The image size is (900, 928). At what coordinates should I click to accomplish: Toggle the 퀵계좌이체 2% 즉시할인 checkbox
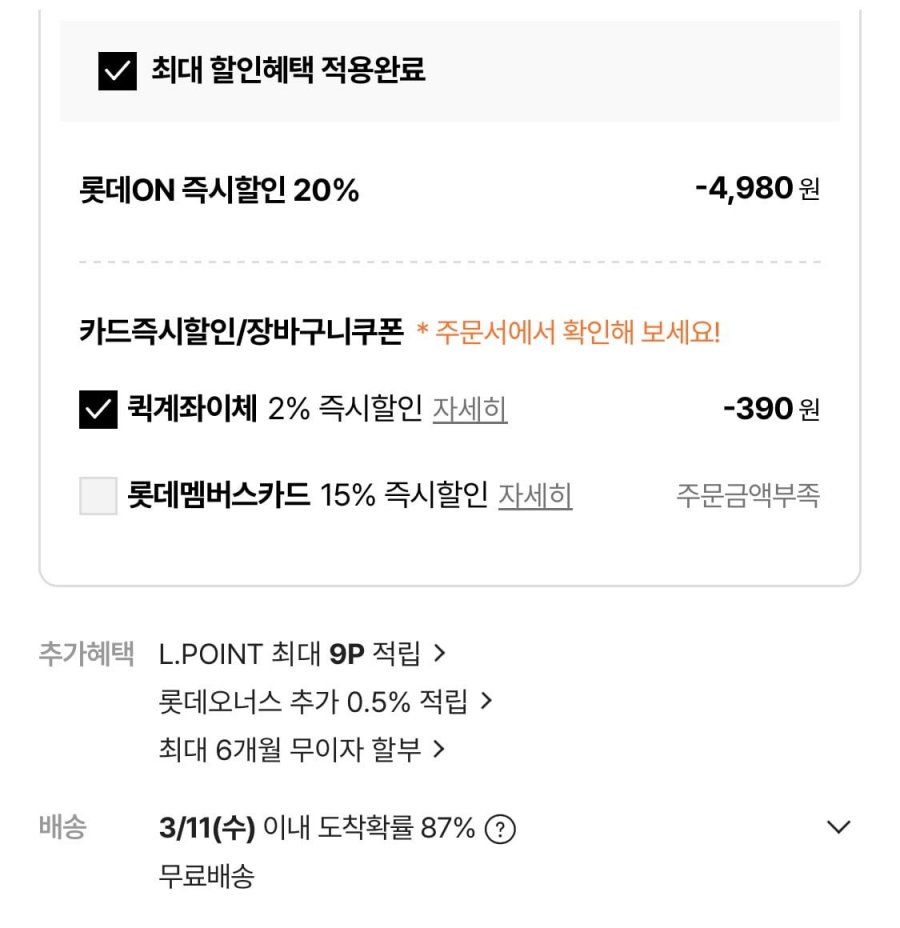click(x=98, y=409)
